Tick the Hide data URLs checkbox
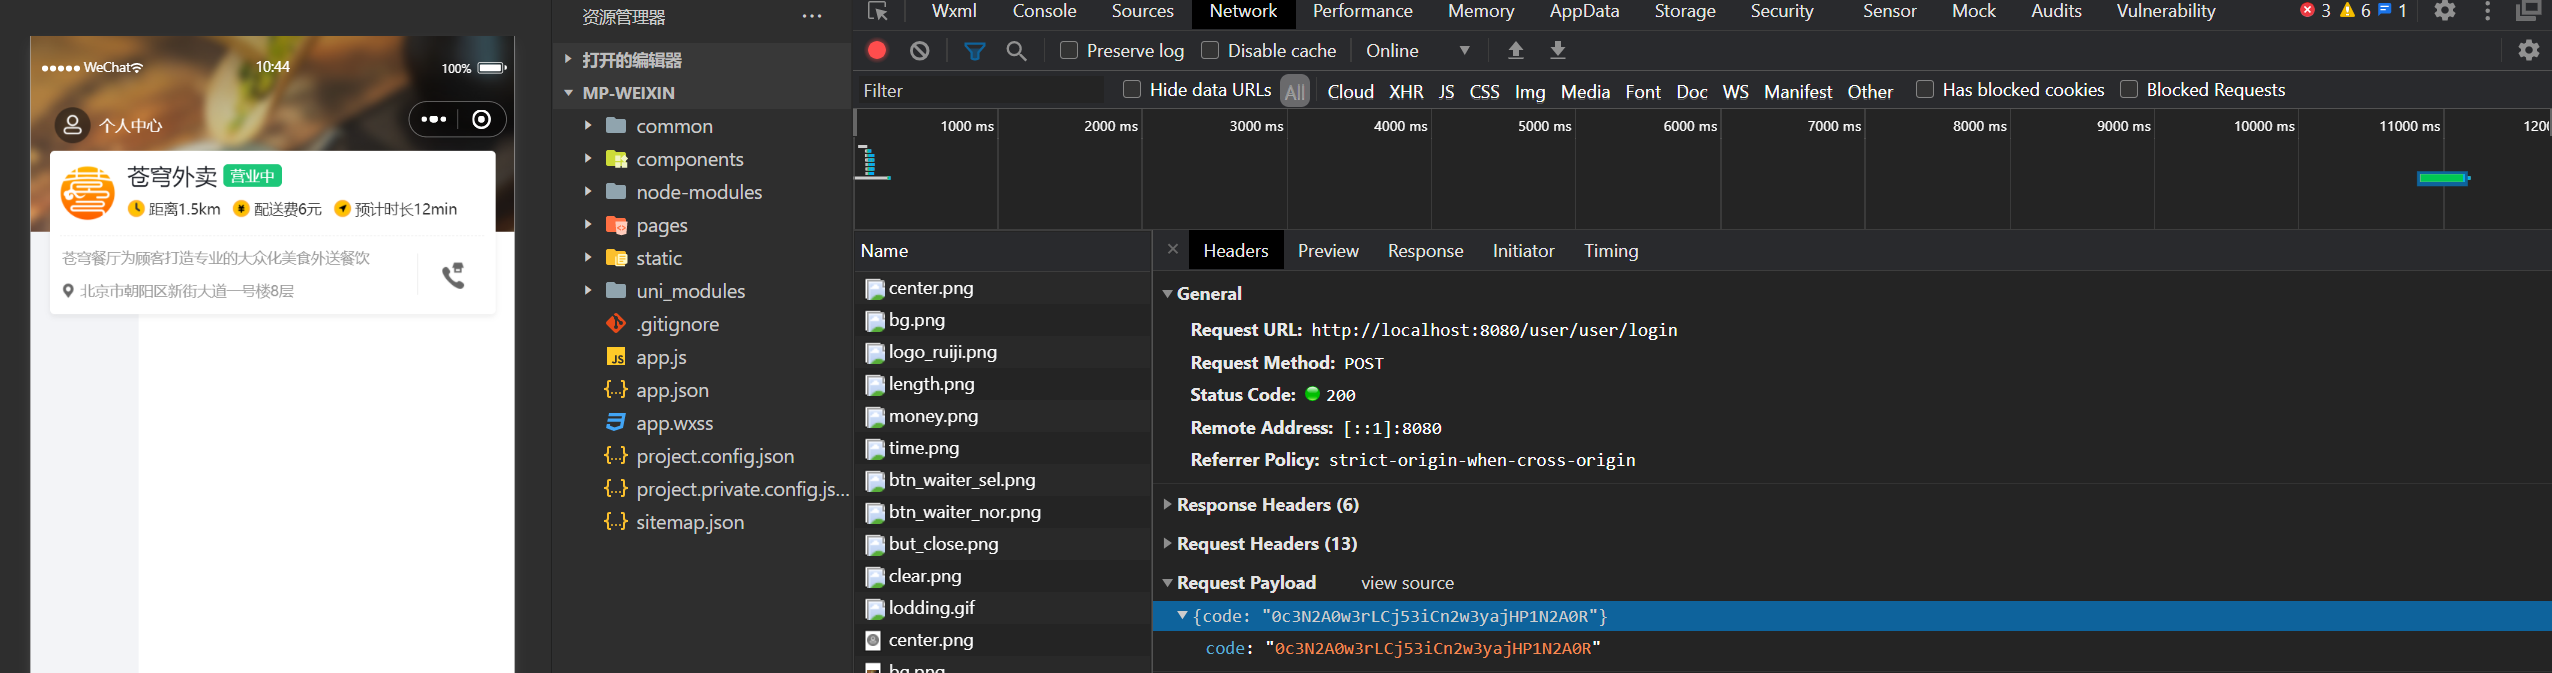 tap(1132, 89)
